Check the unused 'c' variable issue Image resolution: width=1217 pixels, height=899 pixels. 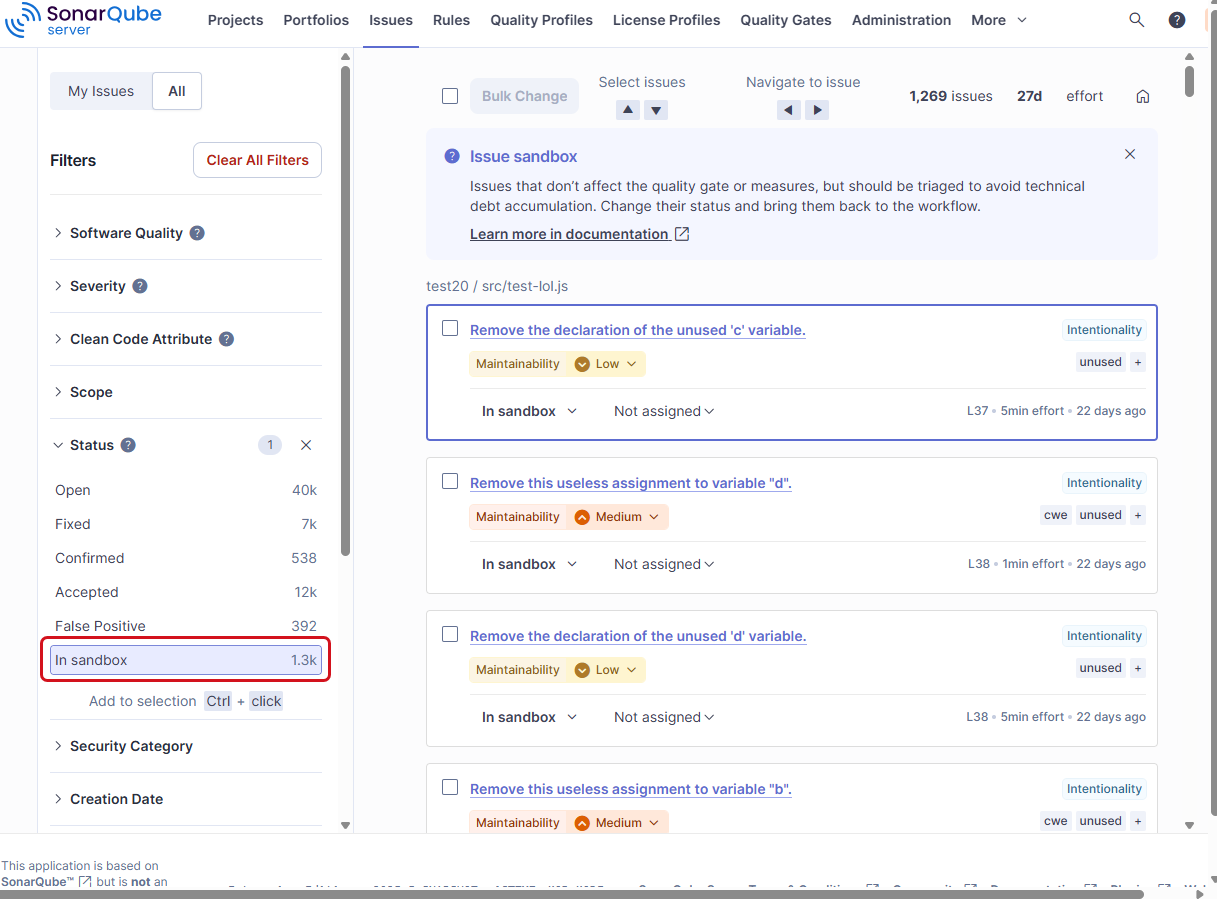coord(449,327)
